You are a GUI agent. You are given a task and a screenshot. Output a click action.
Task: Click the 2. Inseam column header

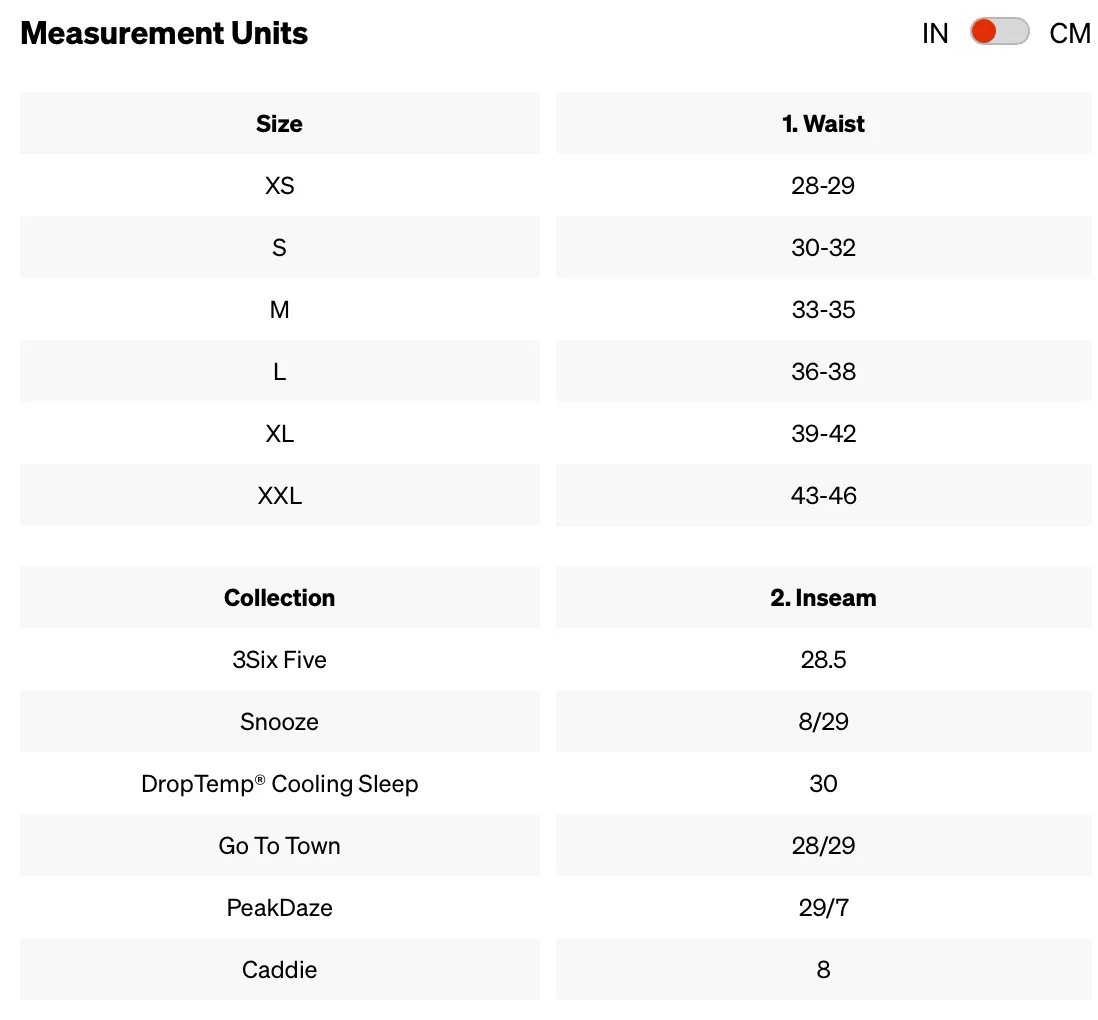(x=823, y=598)
